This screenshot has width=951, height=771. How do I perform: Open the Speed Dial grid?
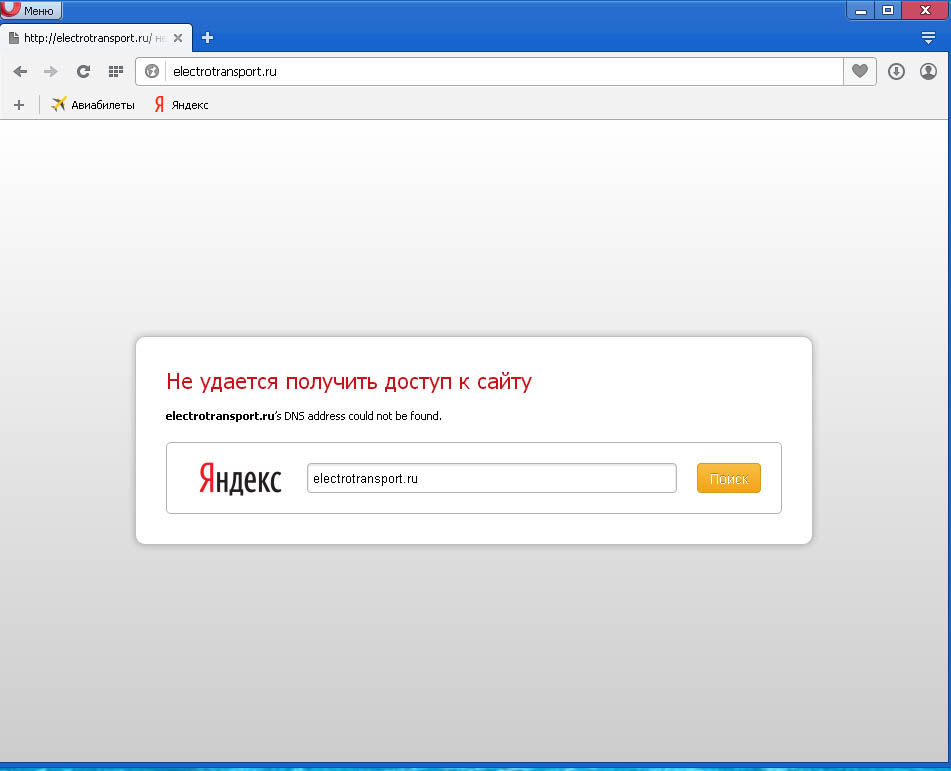115,71
